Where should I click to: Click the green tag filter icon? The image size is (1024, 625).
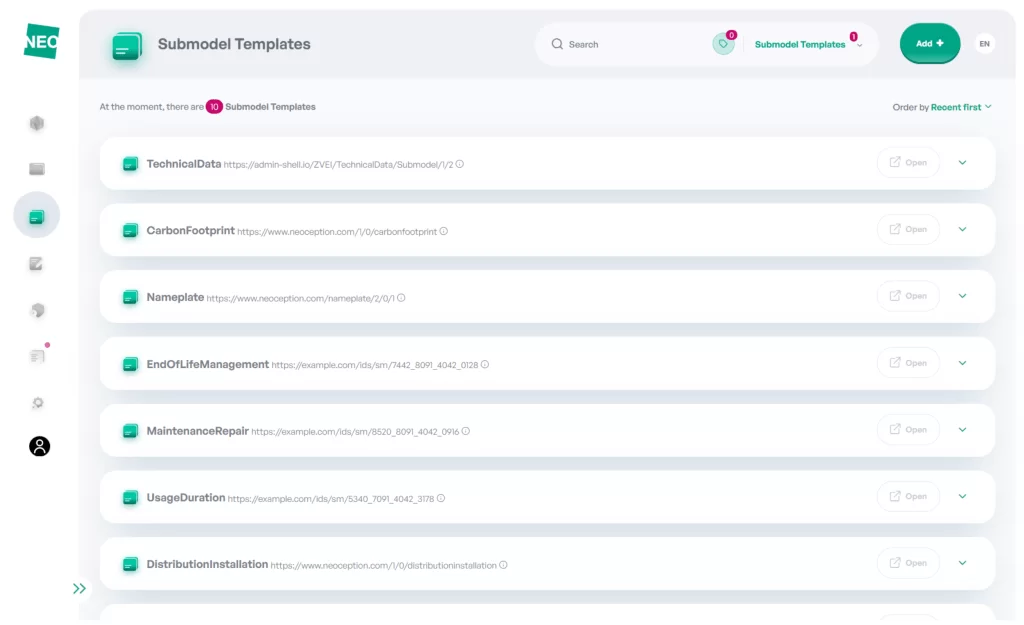[723, 44]
